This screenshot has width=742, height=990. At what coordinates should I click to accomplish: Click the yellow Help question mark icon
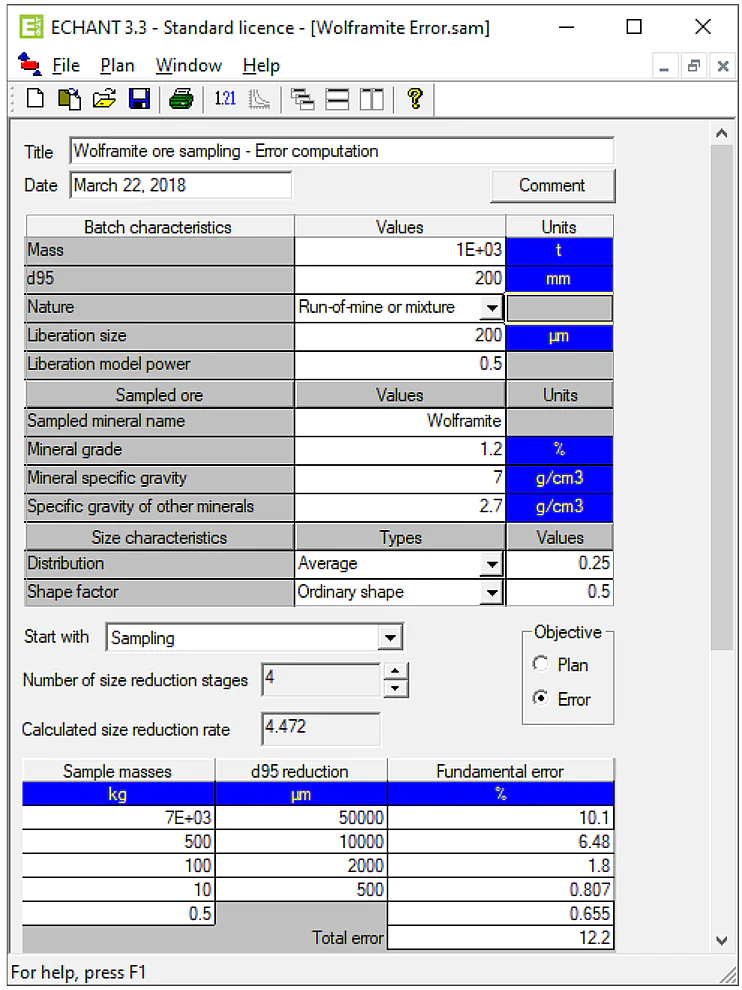[x=415, y=98]
